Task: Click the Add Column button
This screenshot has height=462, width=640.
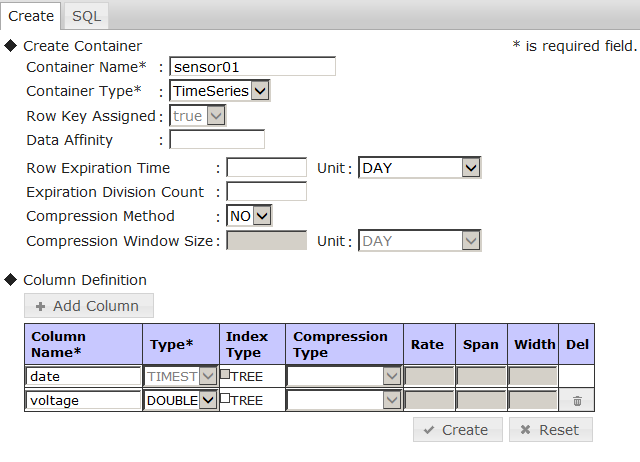Action: pos(89,306)
